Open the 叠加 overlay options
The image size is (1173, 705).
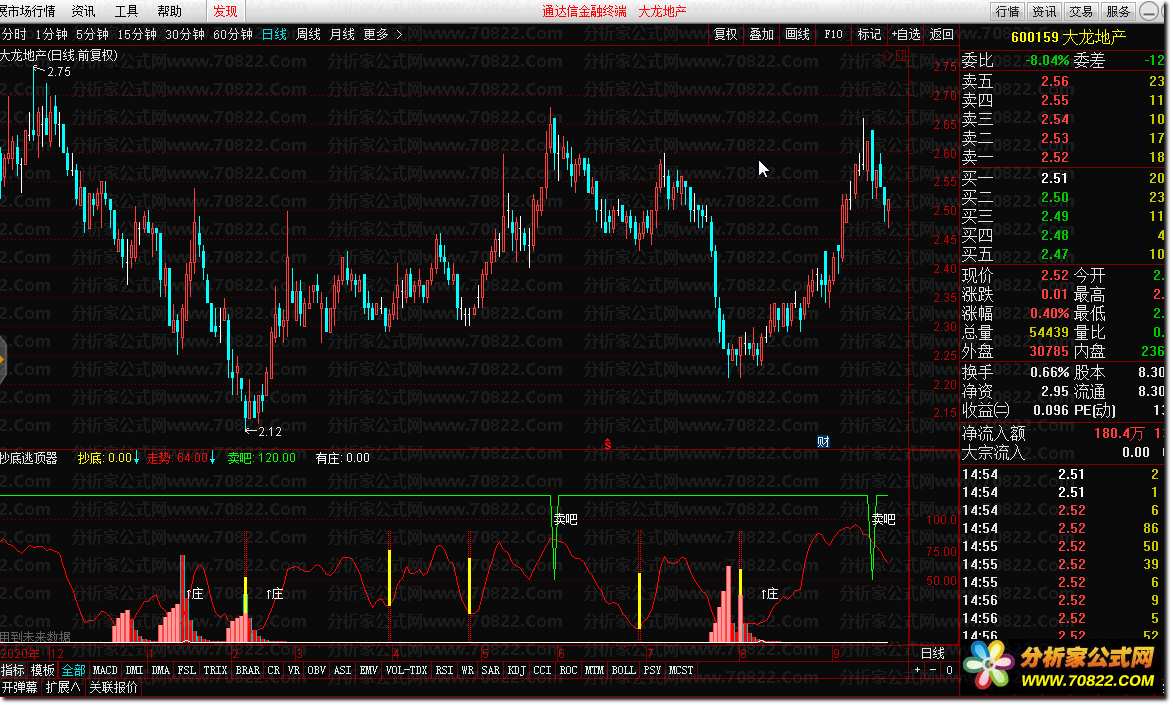pos(762,34)
